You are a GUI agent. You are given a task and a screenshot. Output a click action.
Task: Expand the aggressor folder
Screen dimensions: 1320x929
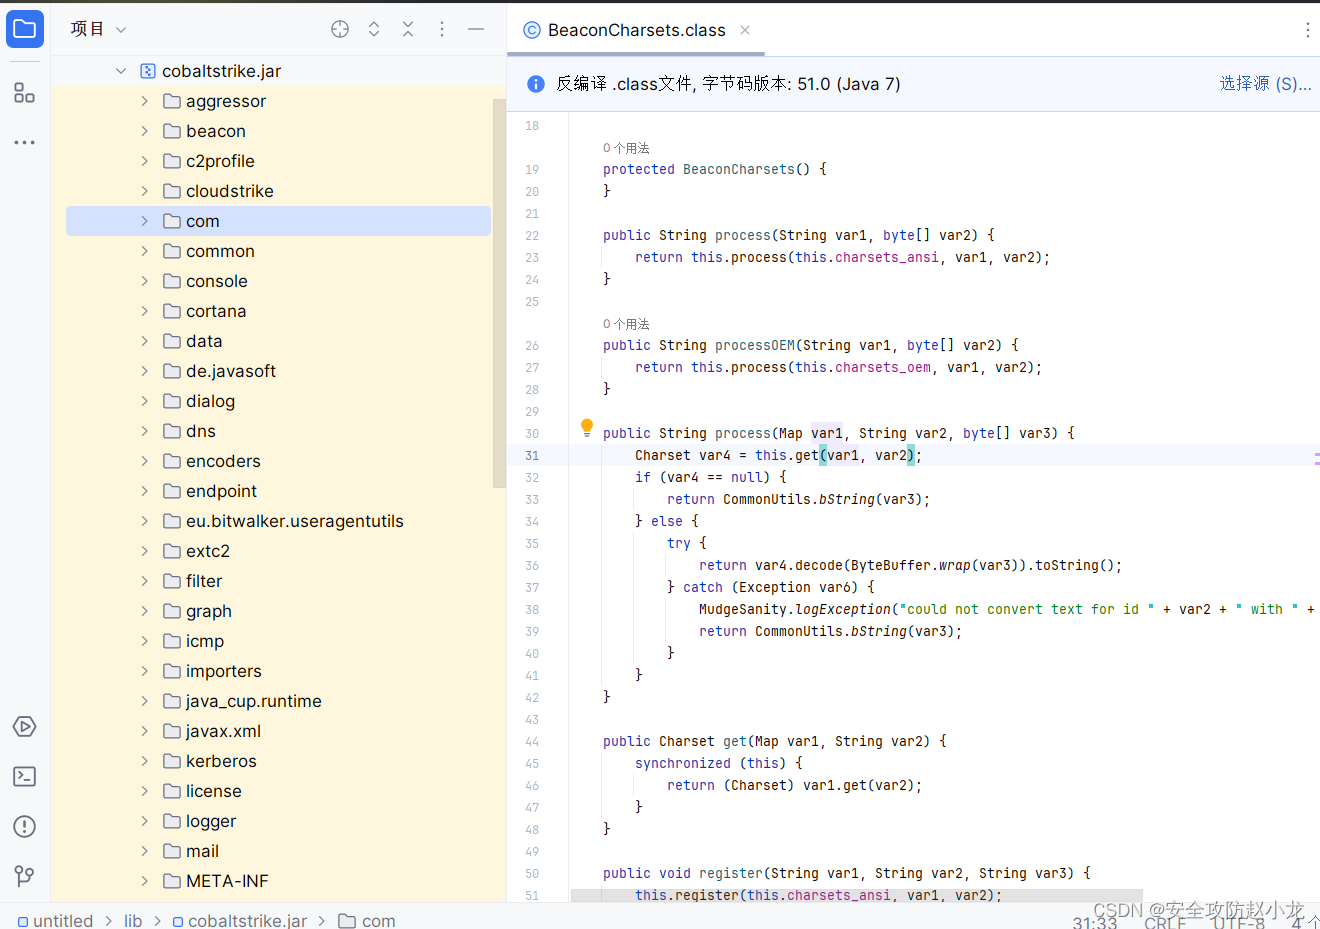[145, 101]
